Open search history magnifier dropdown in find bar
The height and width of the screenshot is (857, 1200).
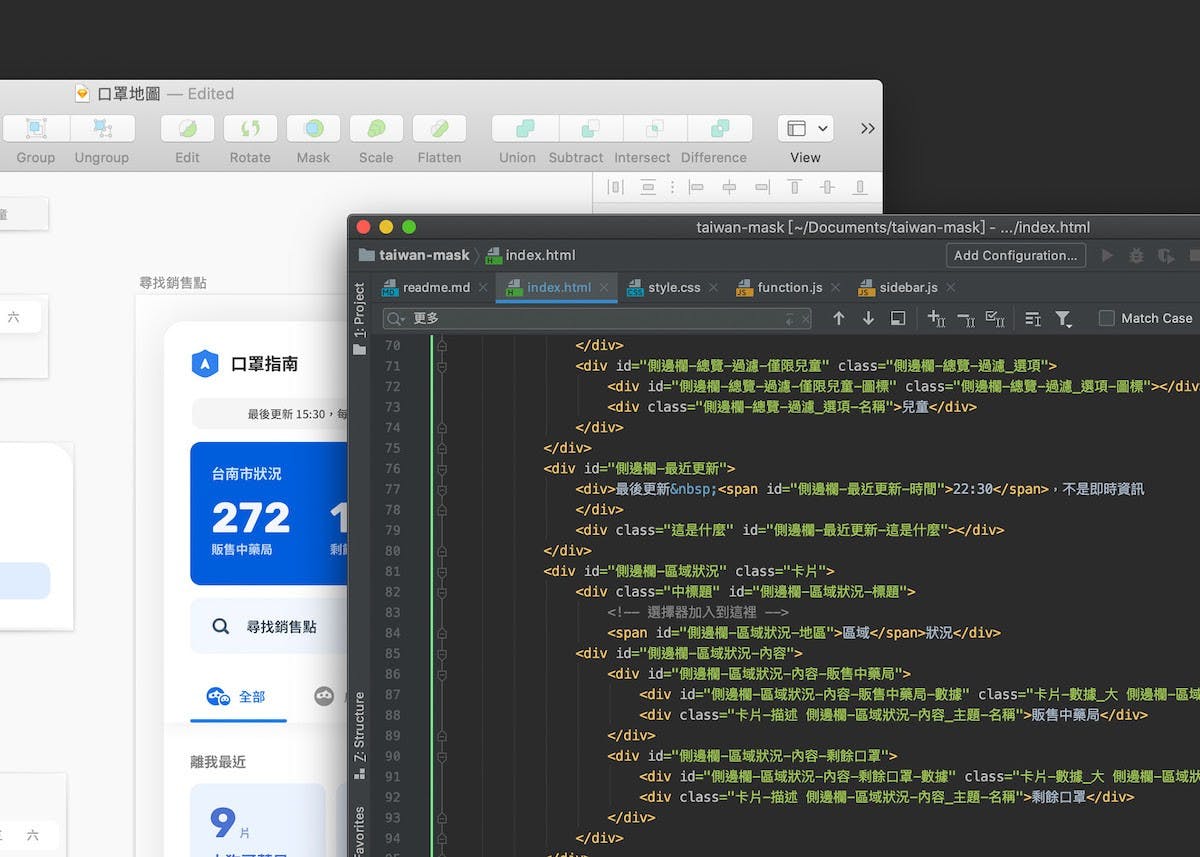click(396, 319)
